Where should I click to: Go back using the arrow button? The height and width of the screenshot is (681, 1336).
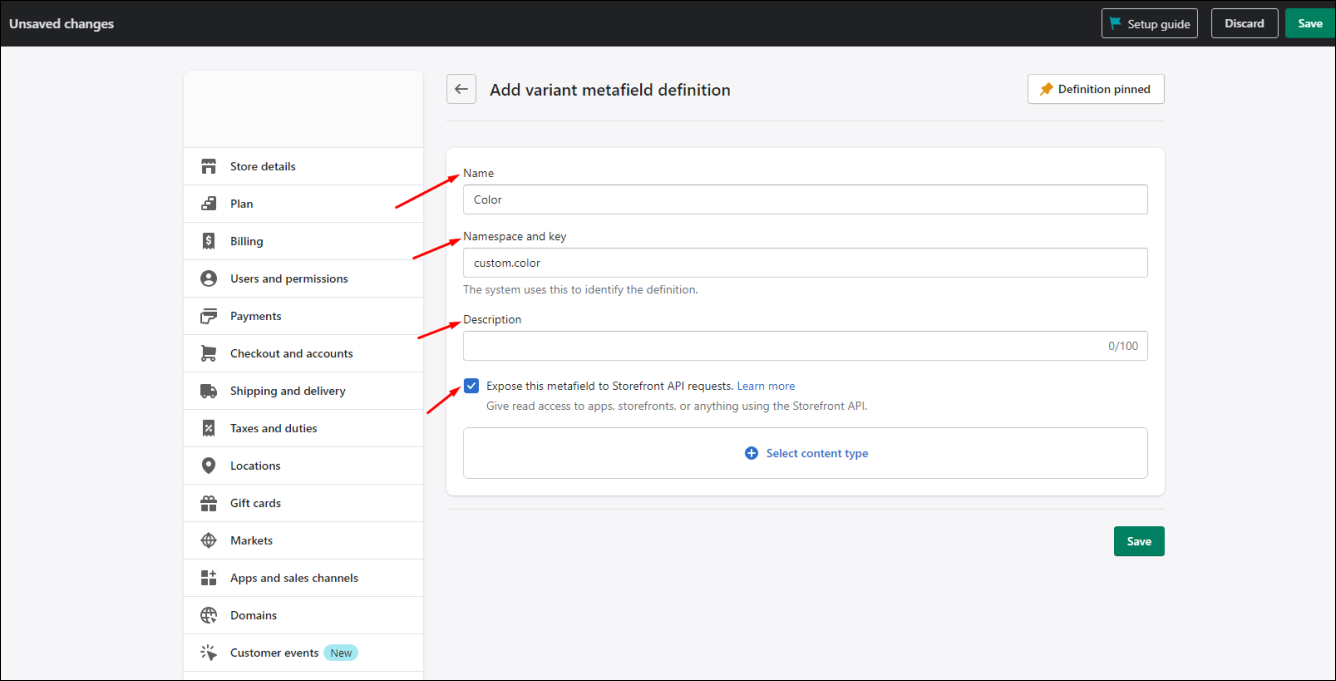[x=461, y=89]
